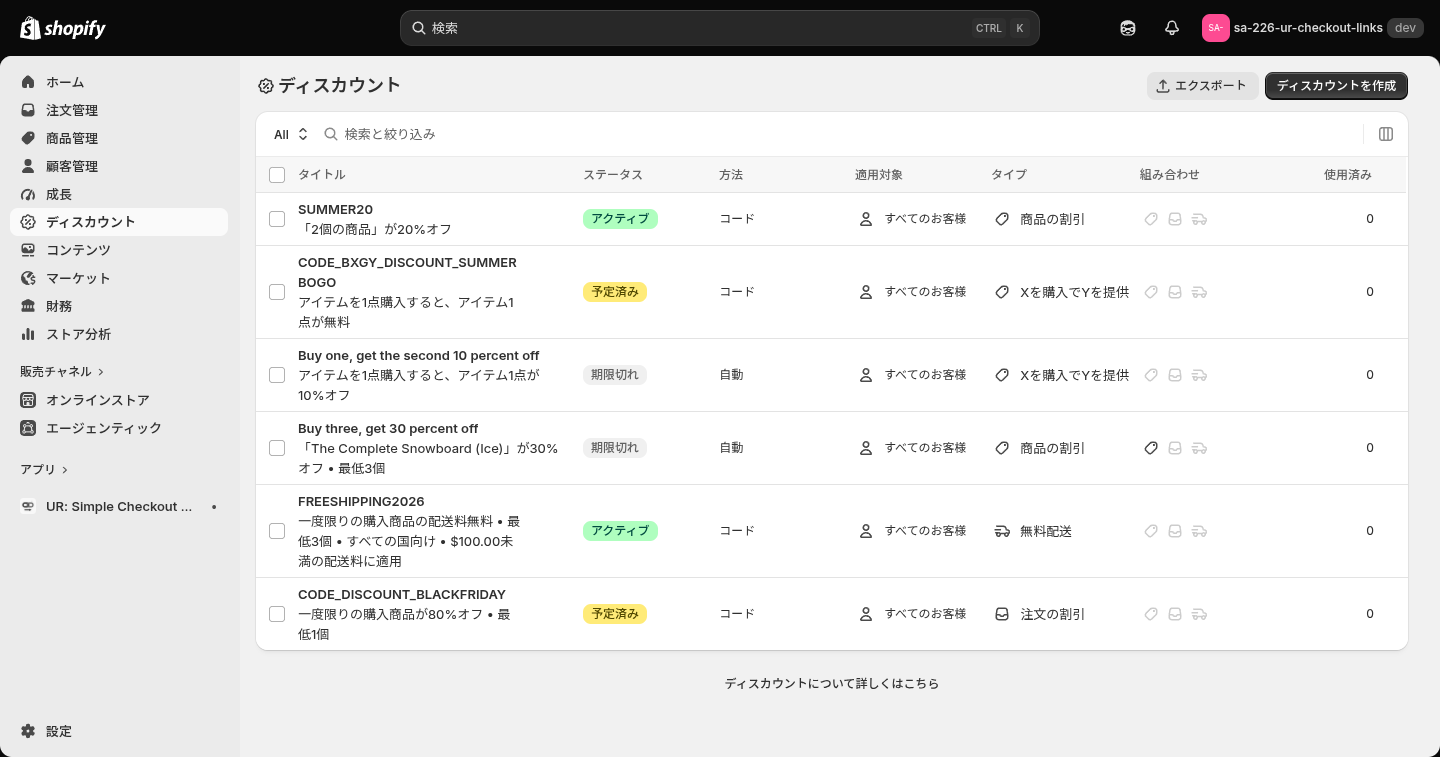The image size is (1440, 757).
Task: Select the CODE_BXGY_DISCOUNT_SUMMER BOGO checkbox
Action: click(277, 292)
